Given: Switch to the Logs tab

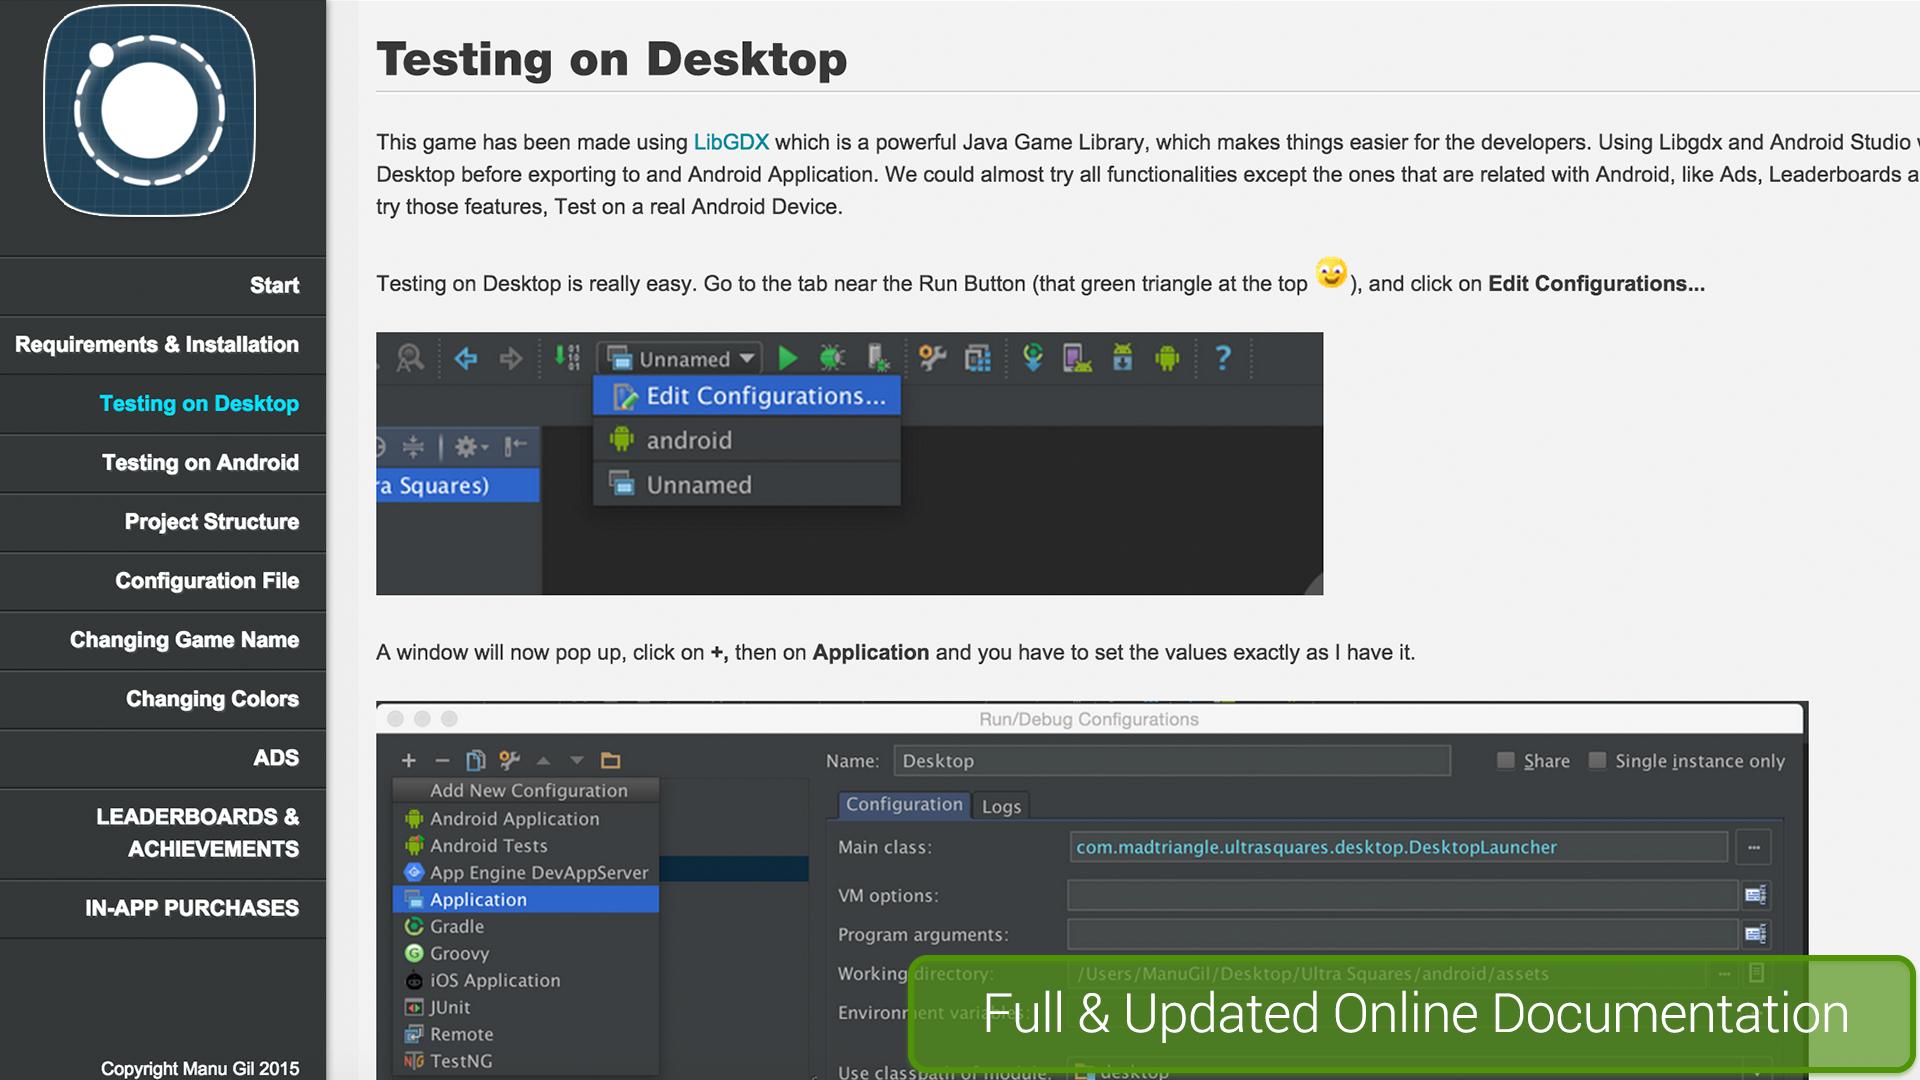Looking at the screenshot, I should tap(1001, 806).
